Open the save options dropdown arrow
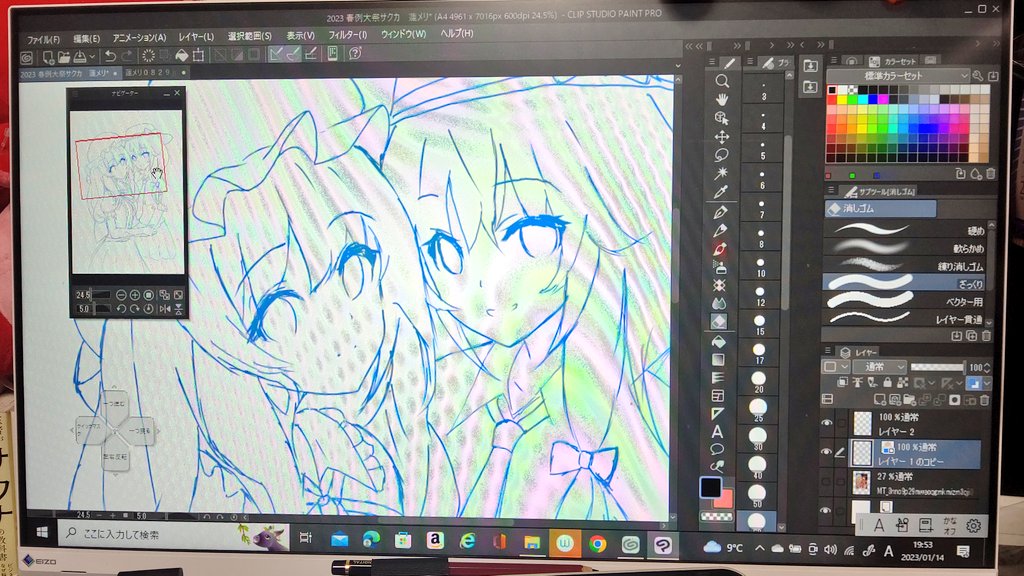Image resolution: width=1024 pixels, height=576 pixels. click(x=92, y=57)
